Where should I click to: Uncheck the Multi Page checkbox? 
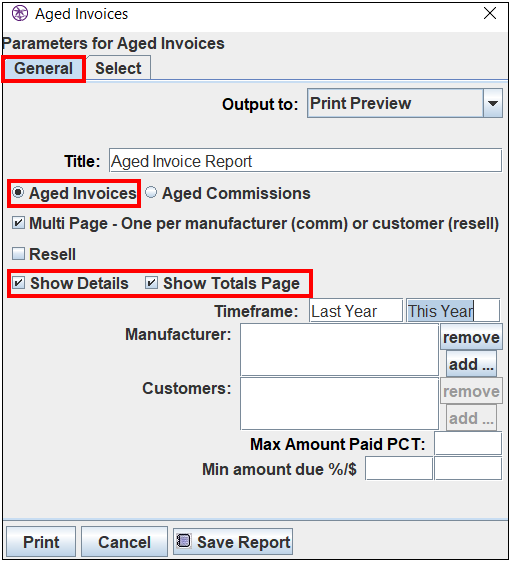[x=18, y=223]
